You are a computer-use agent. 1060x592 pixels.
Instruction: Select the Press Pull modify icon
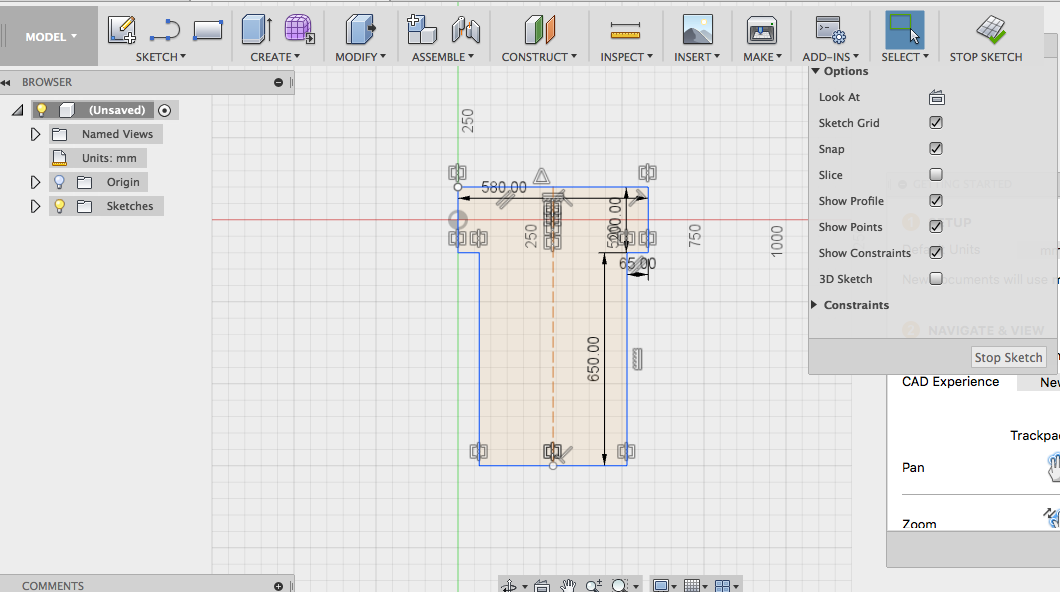click(360, 30)
